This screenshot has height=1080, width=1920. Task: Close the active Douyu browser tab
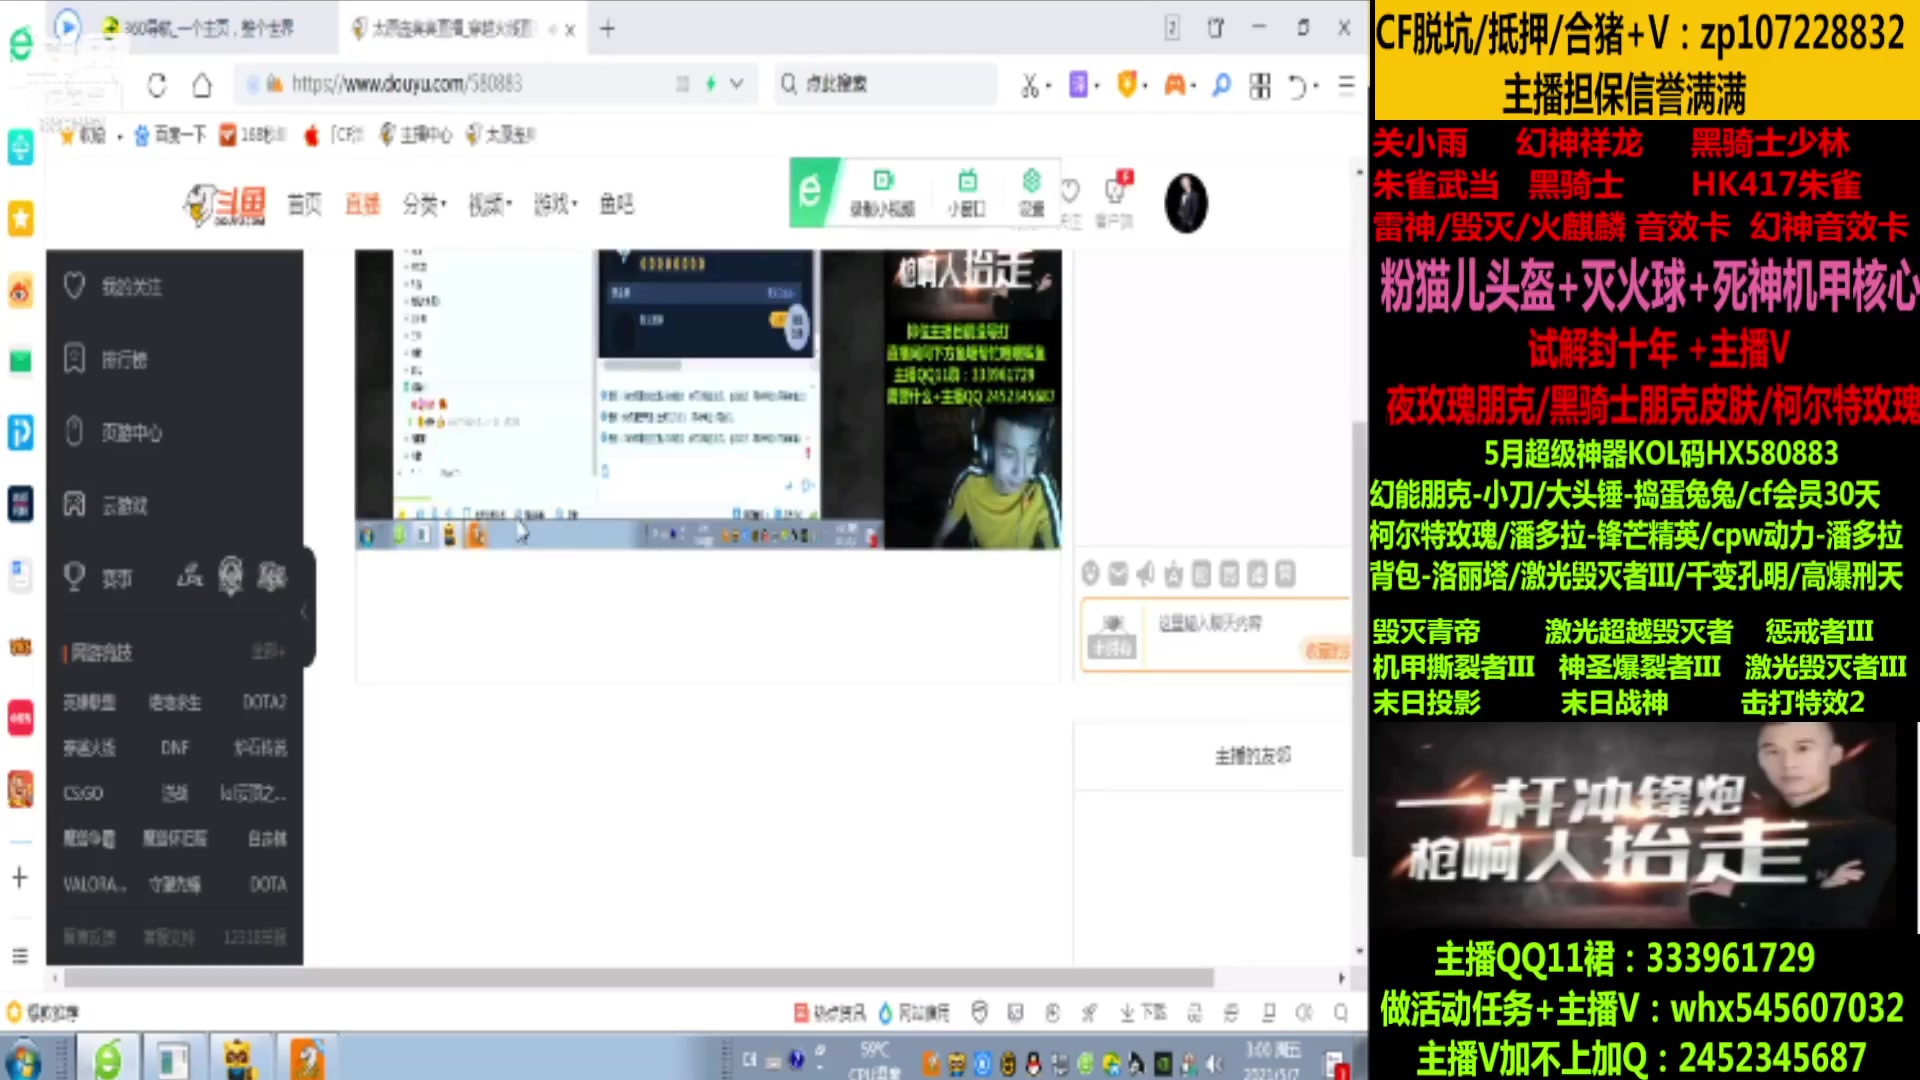570,30
